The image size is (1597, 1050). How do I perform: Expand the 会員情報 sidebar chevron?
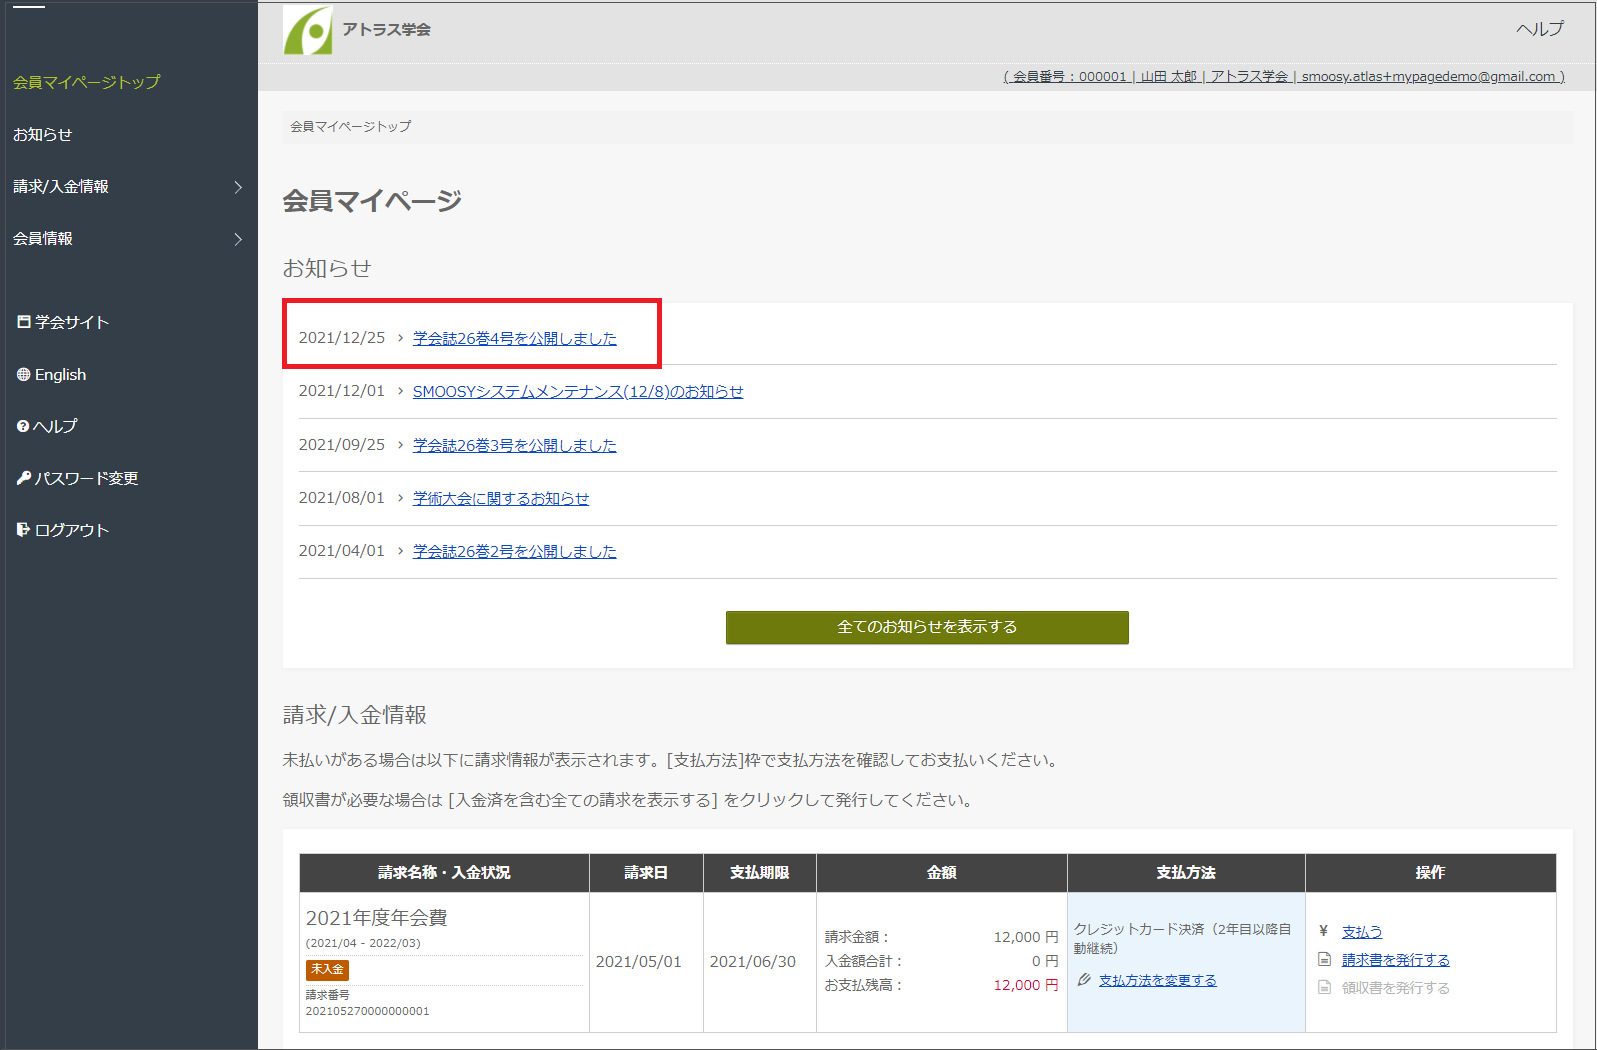coord(238,239)
